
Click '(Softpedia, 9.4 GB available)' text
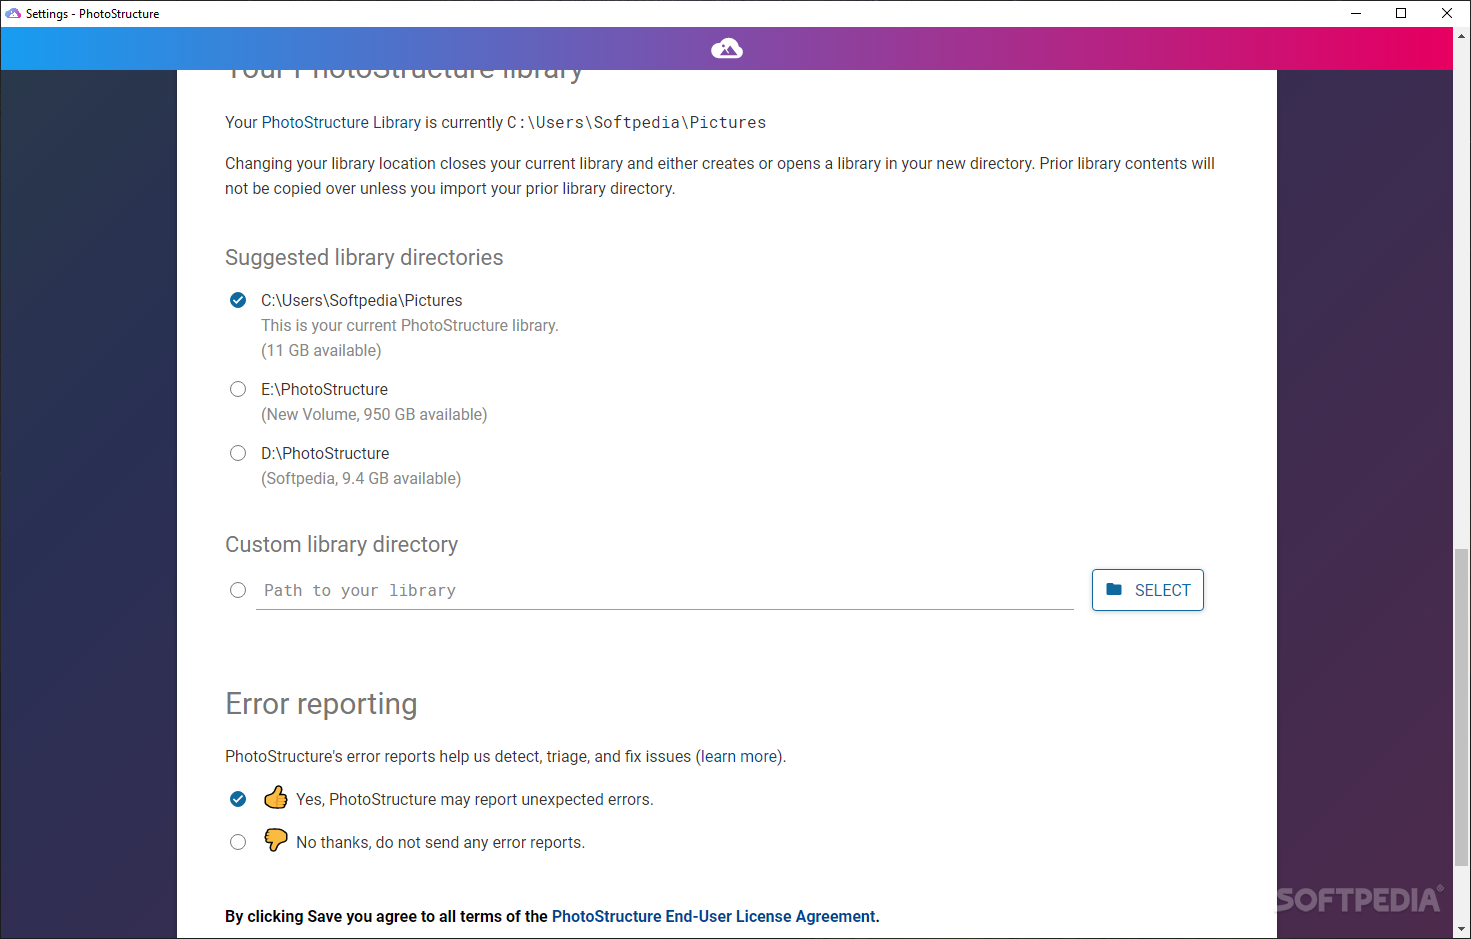(361, 478)
